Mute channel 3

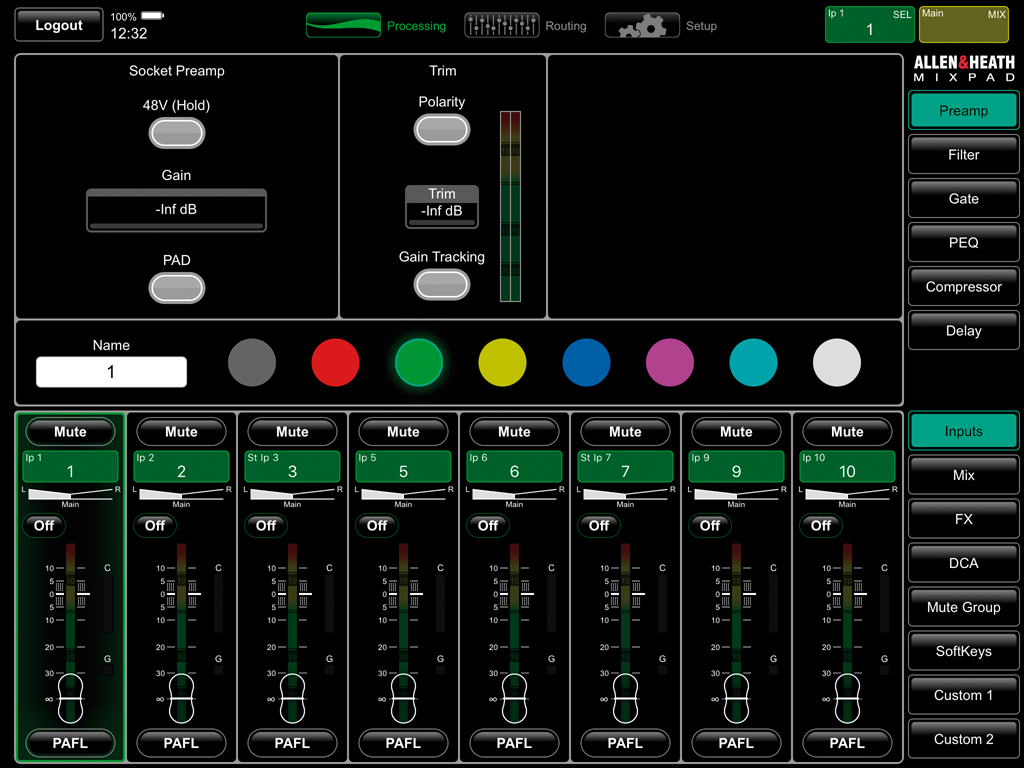(x=292, y=432)
